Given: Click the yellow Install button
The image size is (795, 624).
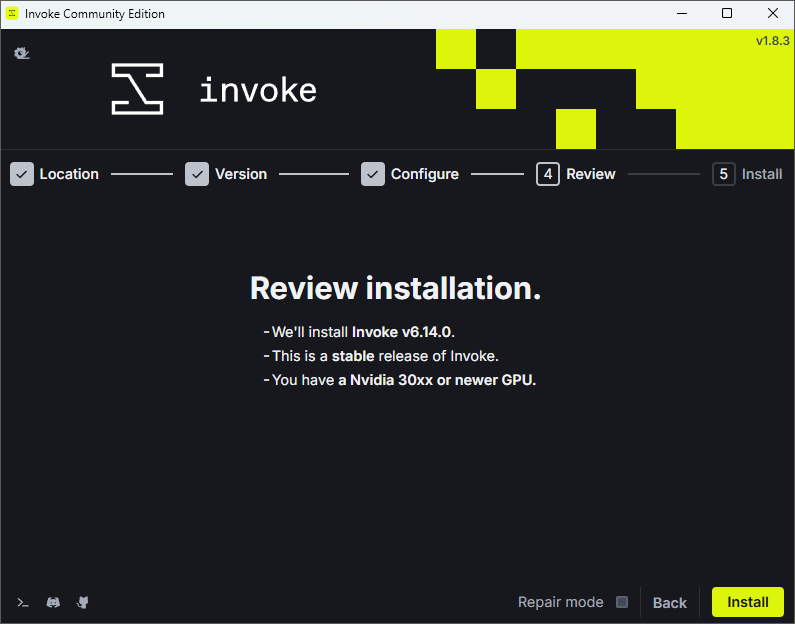Looking at the screenshot, I should click(748, 602).
